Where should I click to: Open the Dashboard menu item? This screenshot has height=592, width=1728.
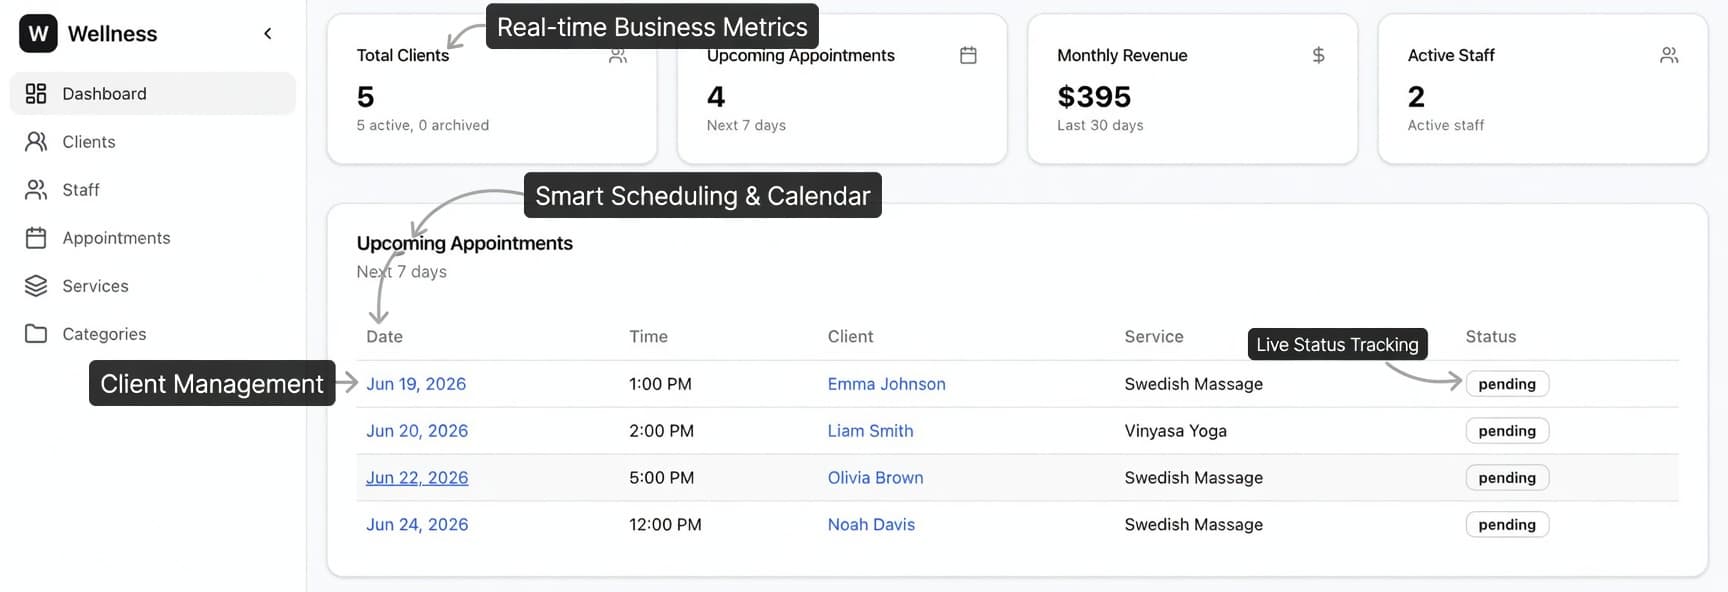click(153, 93)
